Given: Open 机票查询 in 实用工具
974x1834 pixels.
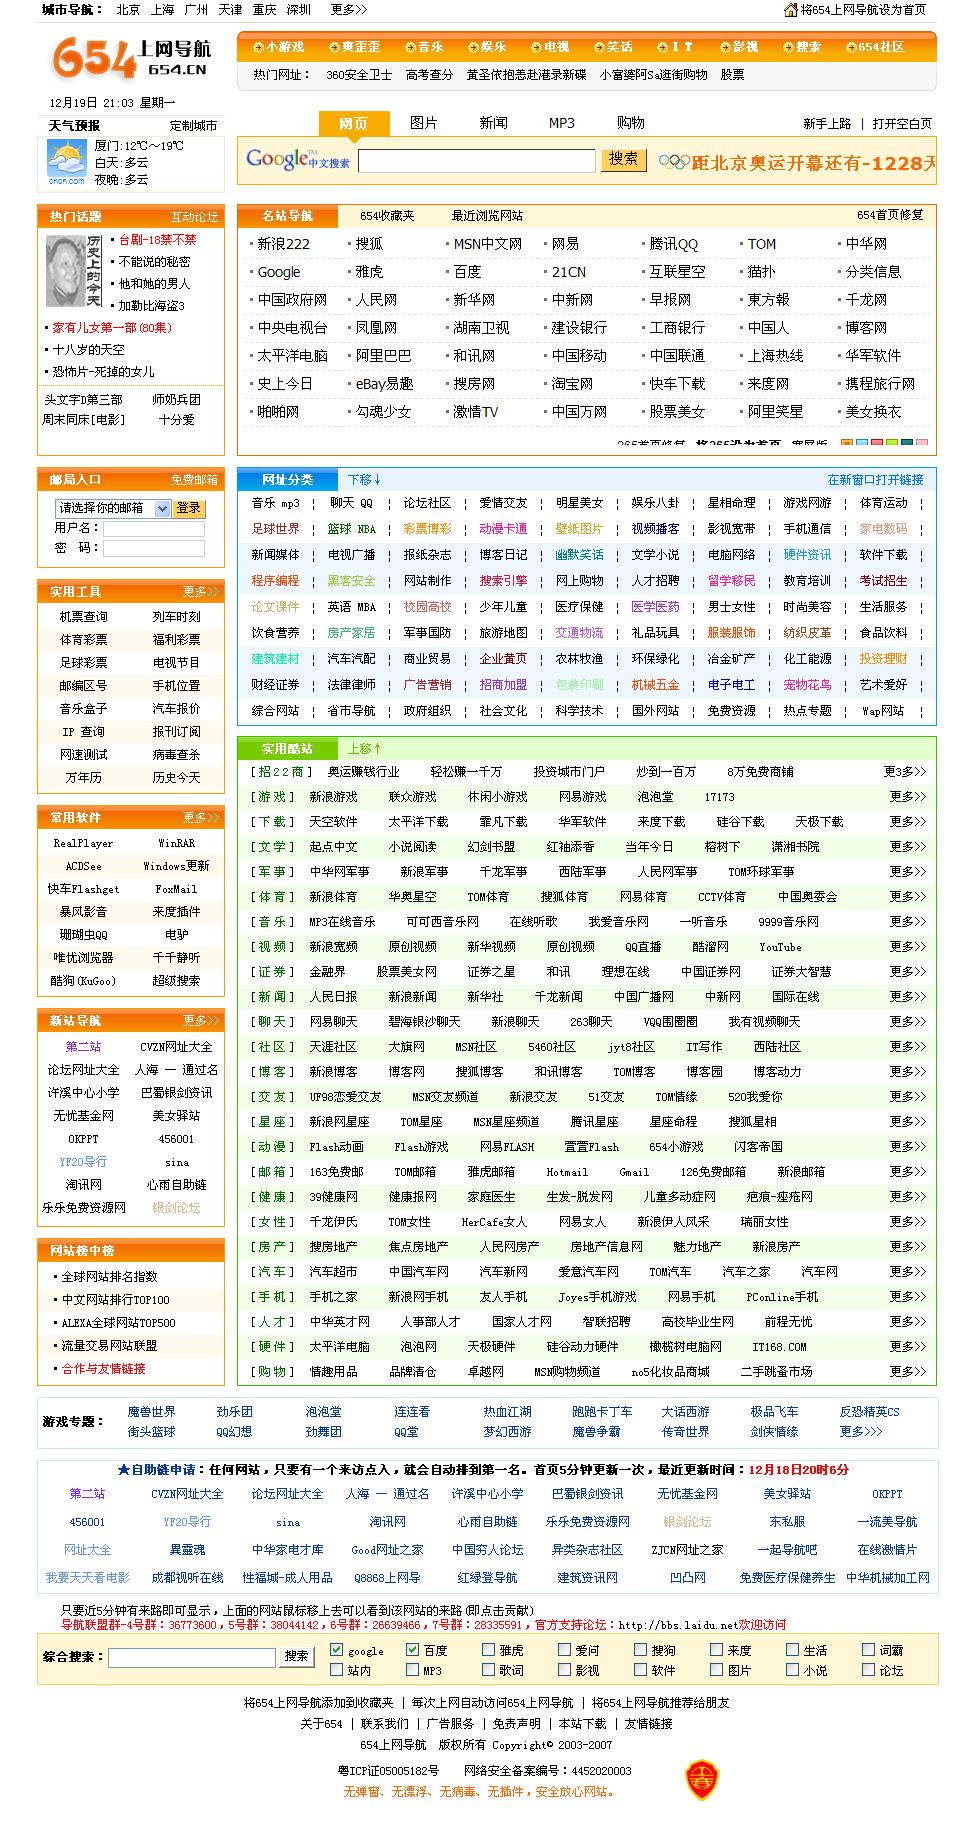Looking at the screenshot, I should 83,617.
